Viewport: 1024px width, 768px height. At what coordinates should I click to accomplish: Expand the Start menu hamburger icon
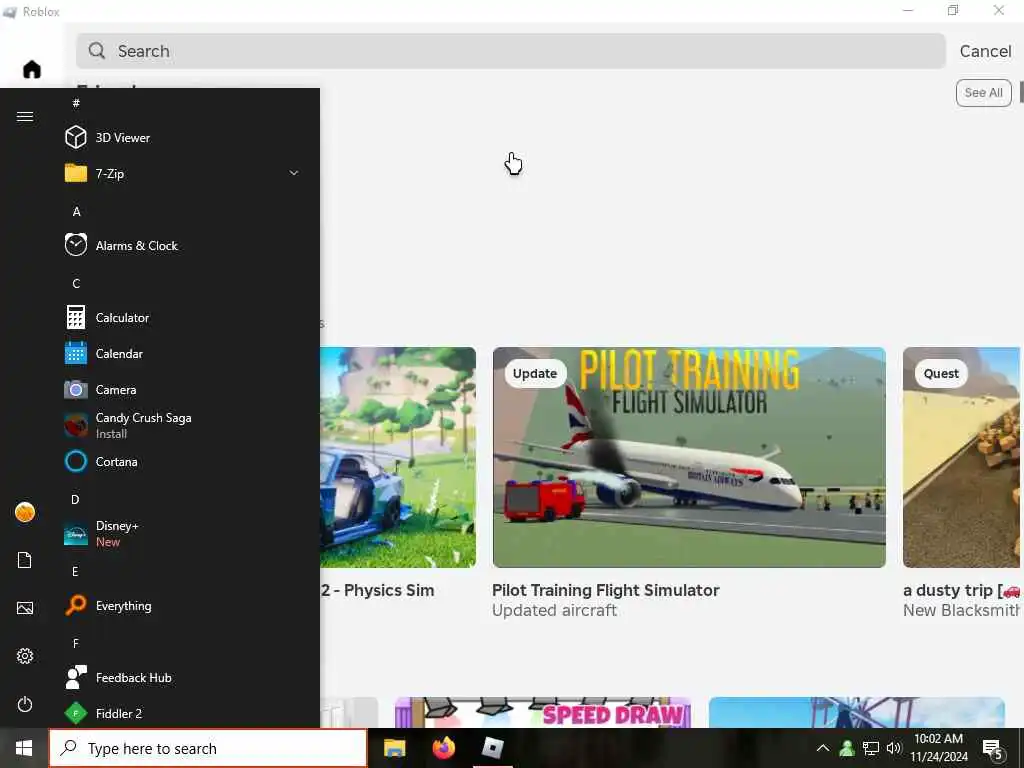tap(25, 116)
